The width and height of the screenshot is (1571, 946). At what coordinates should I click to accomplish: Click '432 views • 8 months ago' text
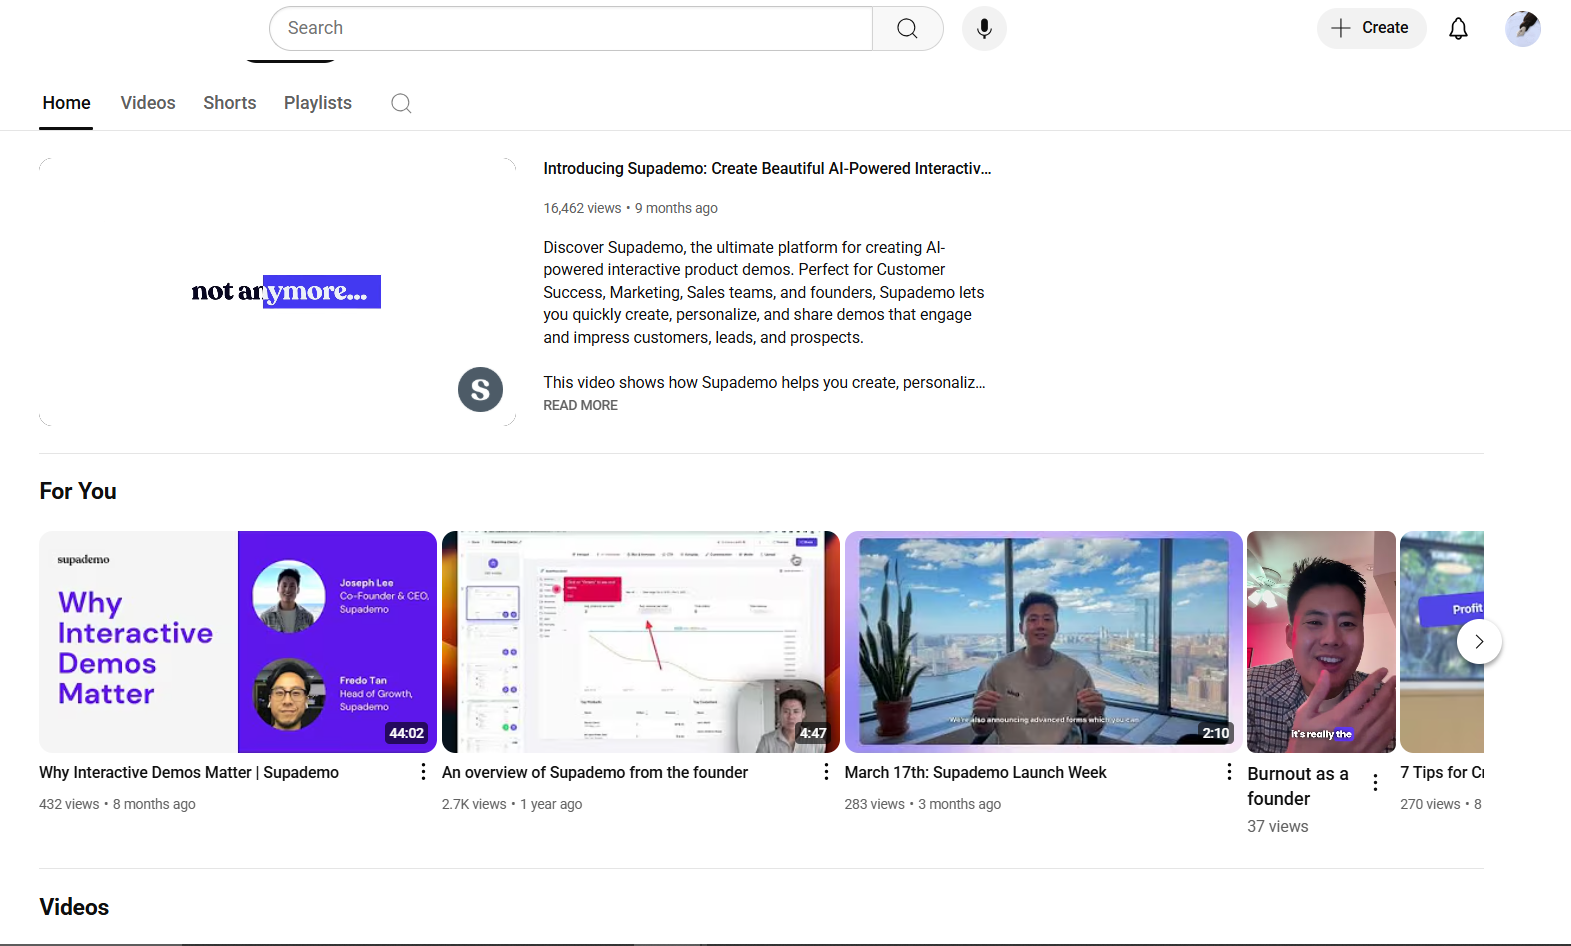pos(117,804)
